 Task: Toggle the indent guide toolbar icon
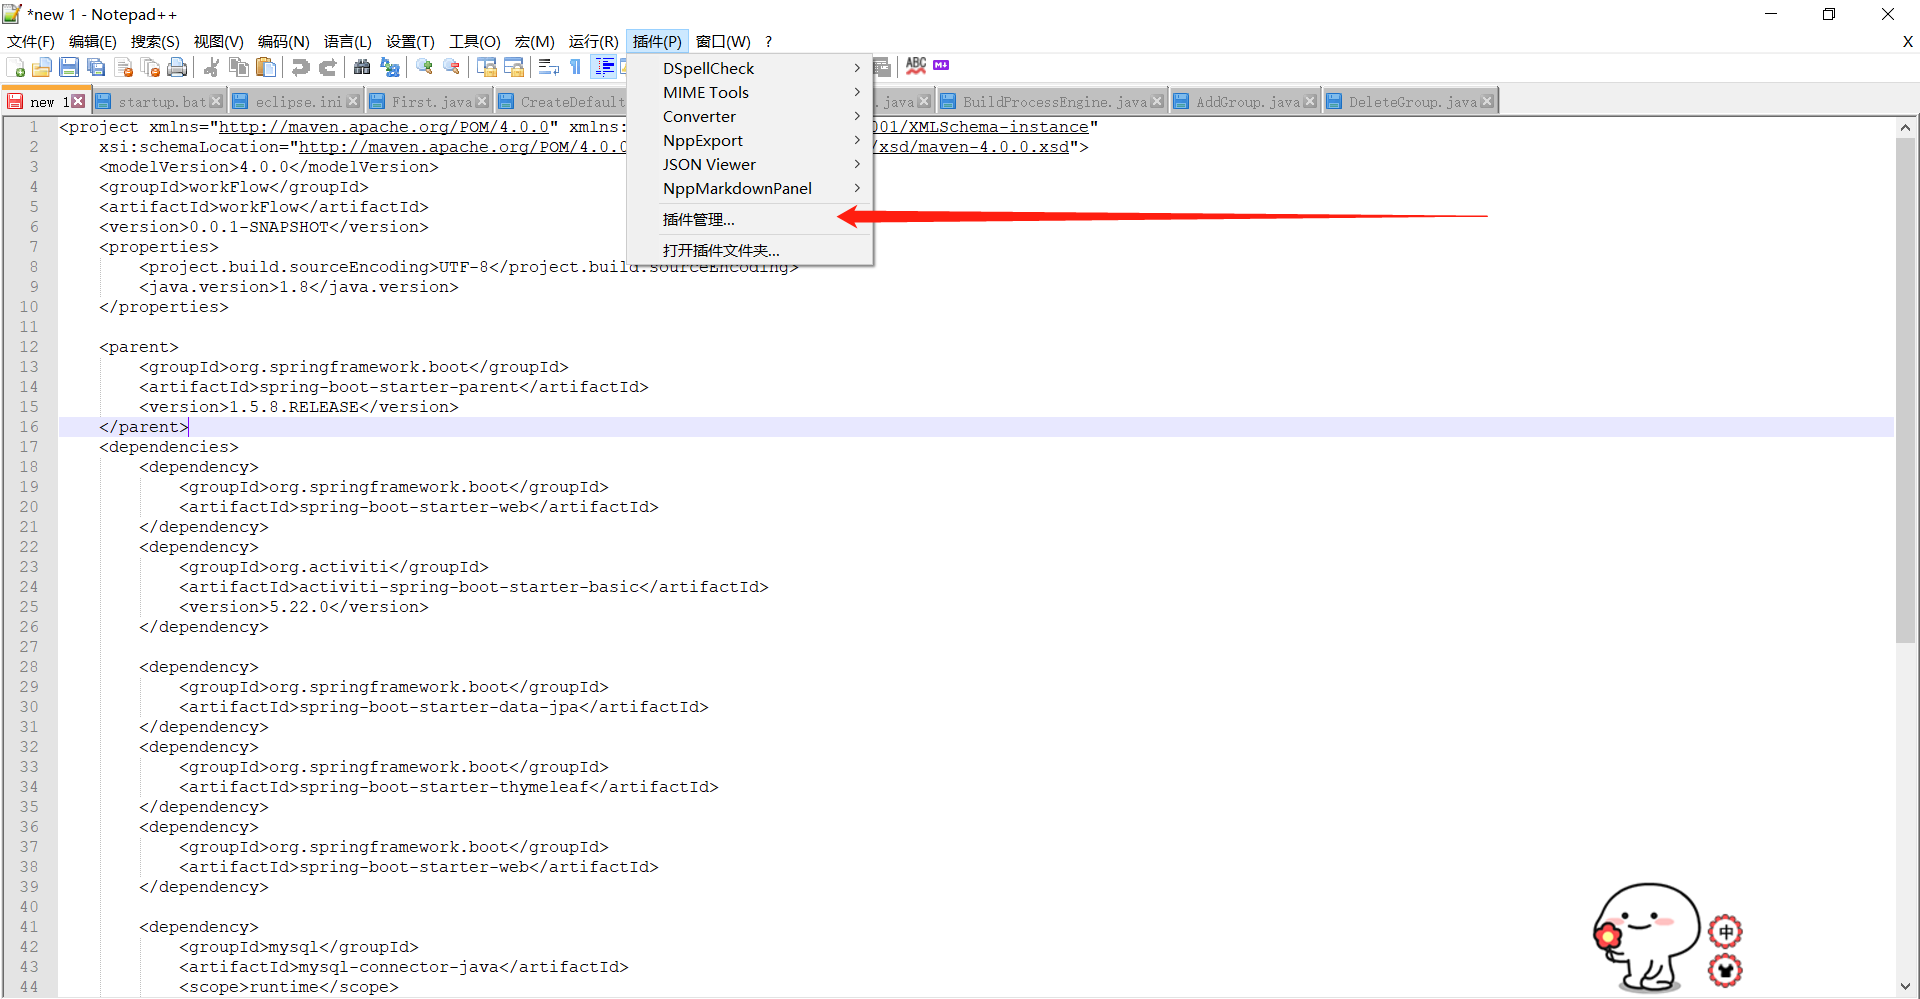604,67
